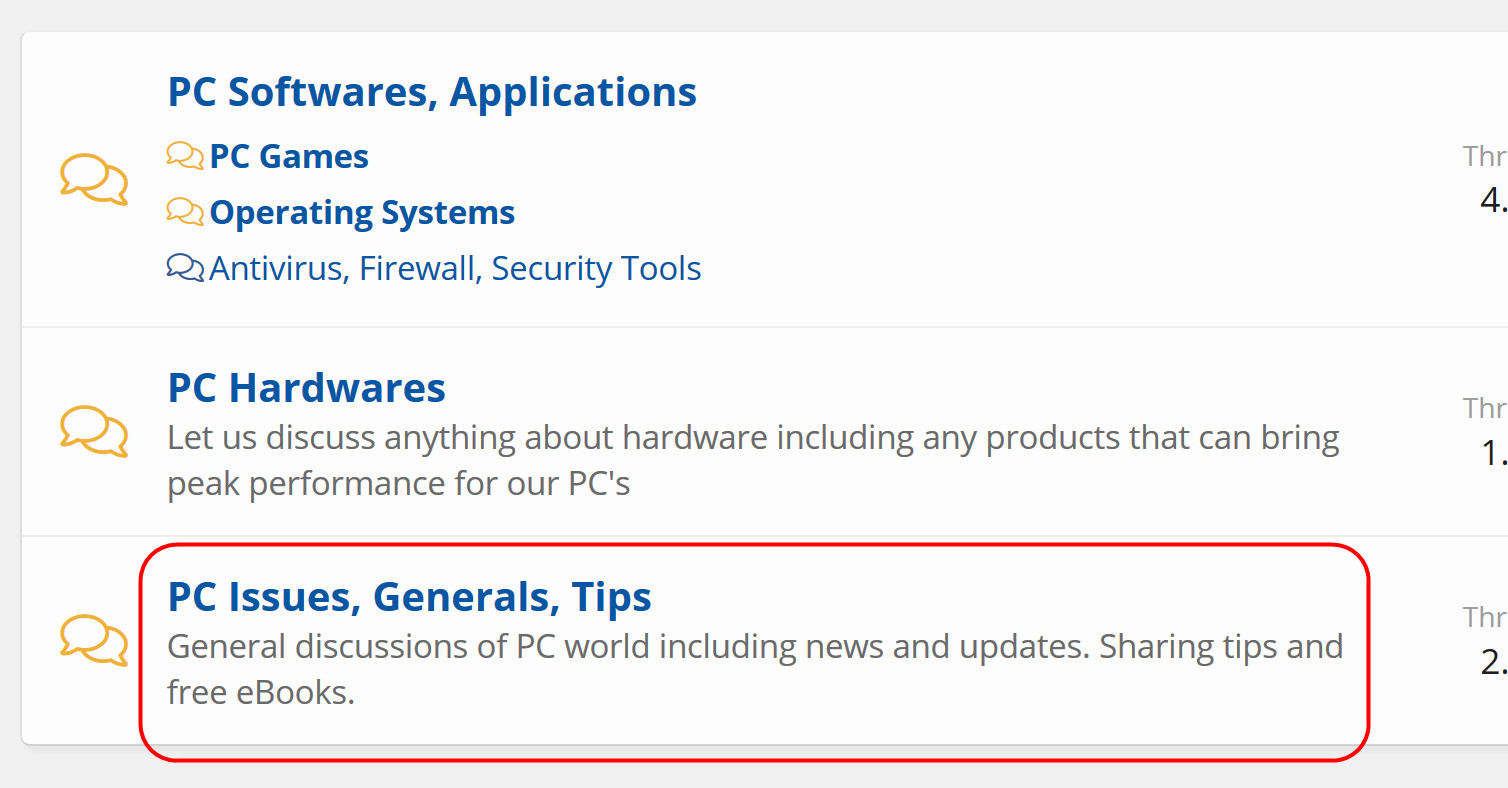
Task: Click the Threads label in PC Hardwares row
Action: [1485, 408]
